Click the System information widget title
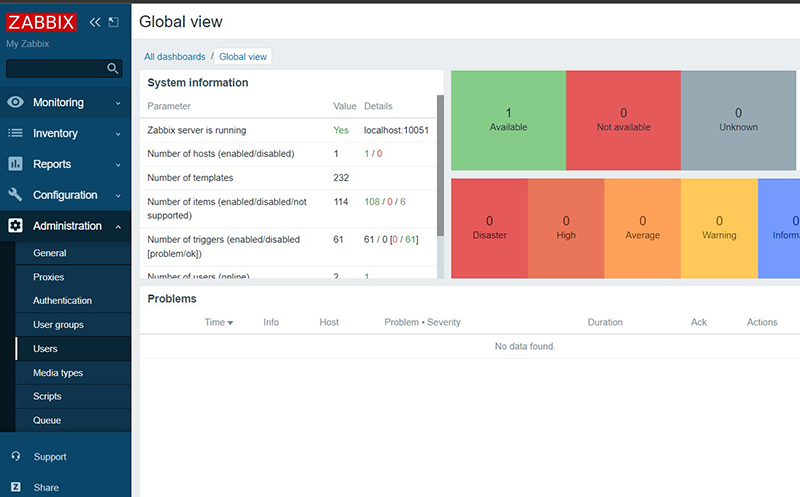The image size is (800, 497). (198, 83)
